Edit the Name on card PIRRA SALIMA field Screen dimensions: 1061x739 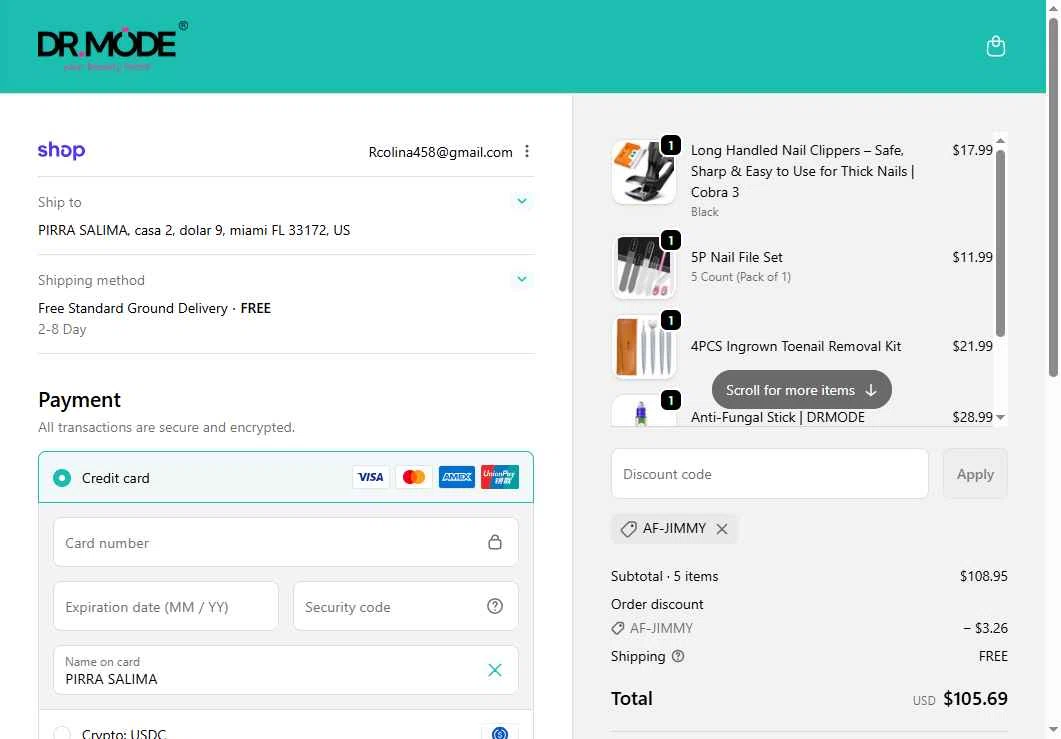[x=286, y=670]
